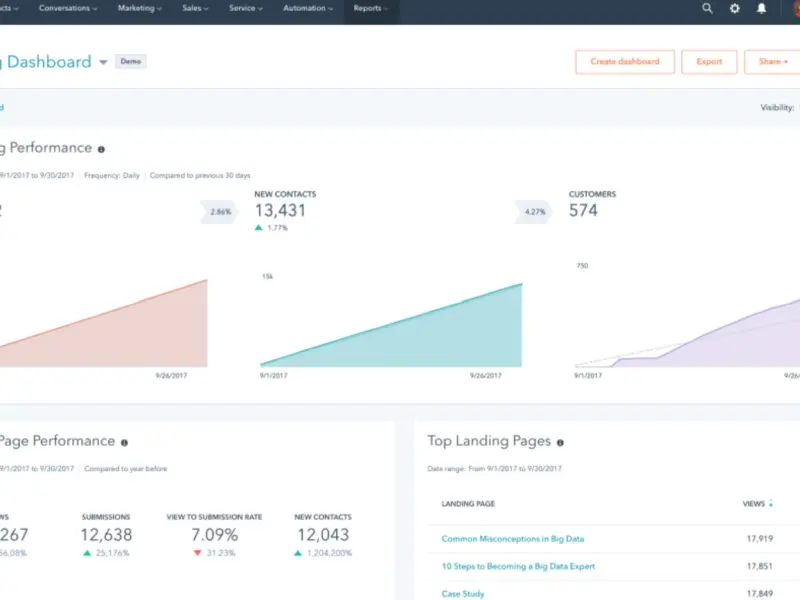Expand the Conversations navigation dropdown
The image size is (800, 600).
[x=68, y=8]
